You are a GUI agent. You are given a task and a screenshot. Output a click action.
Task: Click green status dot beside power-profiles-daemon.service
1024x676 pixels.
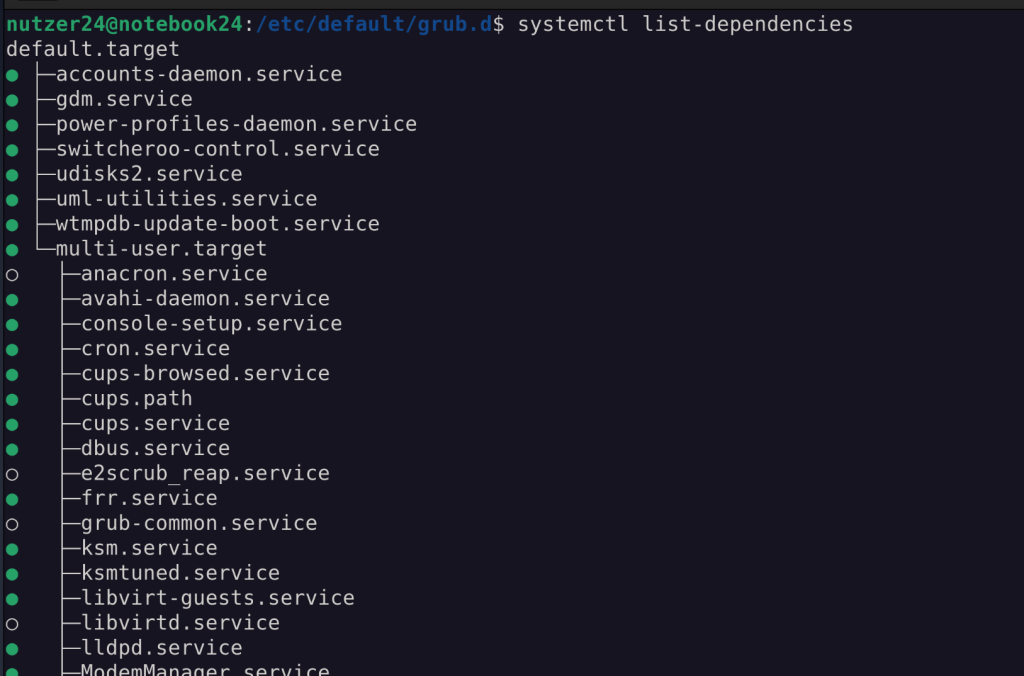(x=12, y=125)
